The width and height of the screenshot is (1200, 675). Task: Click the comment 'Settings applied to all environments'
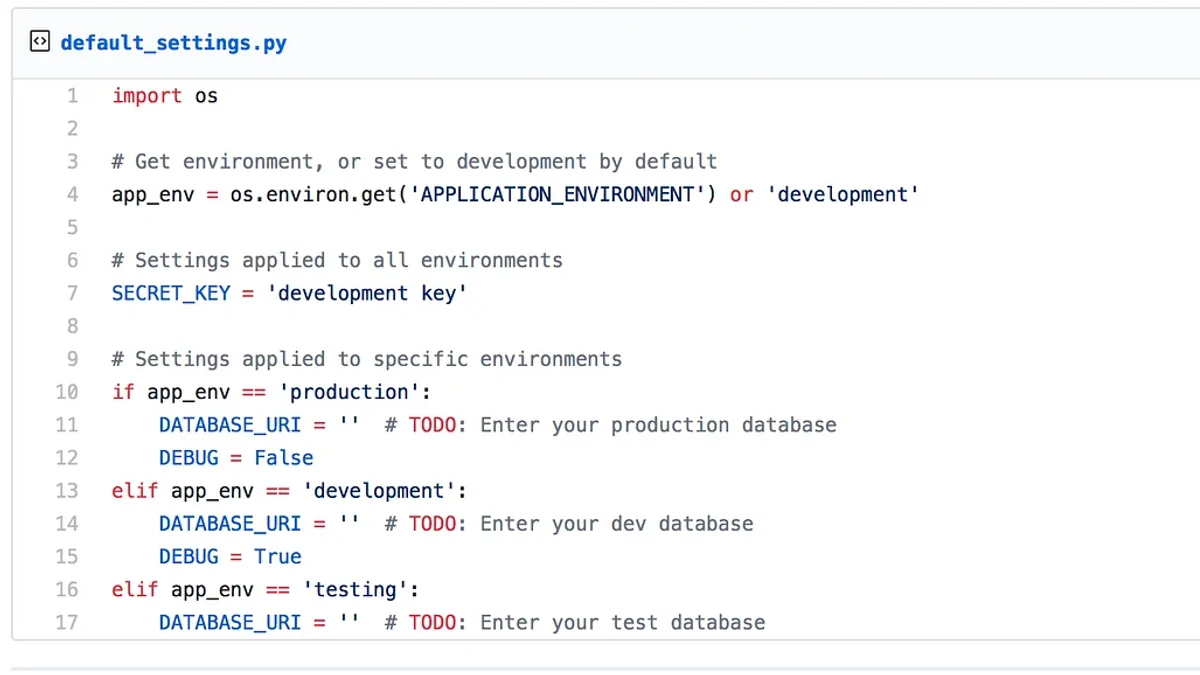click(x=337, y=261)
